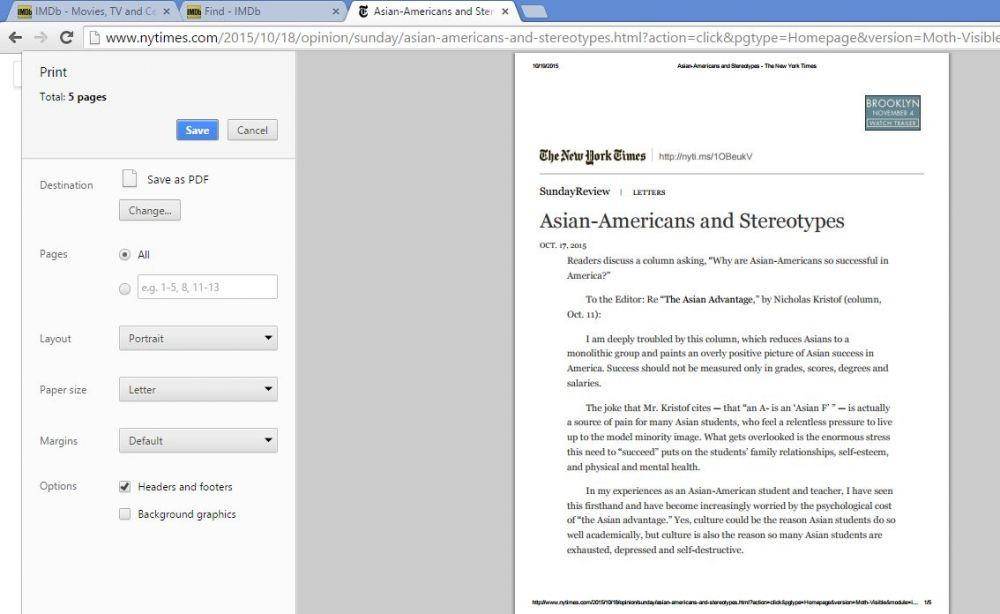Click the Save as PDF document icon
The width and height of the screenshot is (1000, 614).
(129, 179)
